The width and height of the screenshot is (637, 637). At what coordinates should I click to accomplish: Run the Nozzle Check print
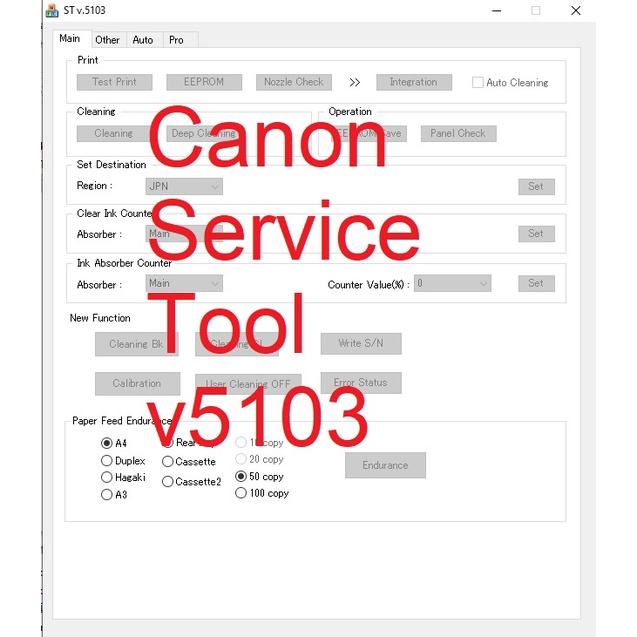(x=294, y=82)
